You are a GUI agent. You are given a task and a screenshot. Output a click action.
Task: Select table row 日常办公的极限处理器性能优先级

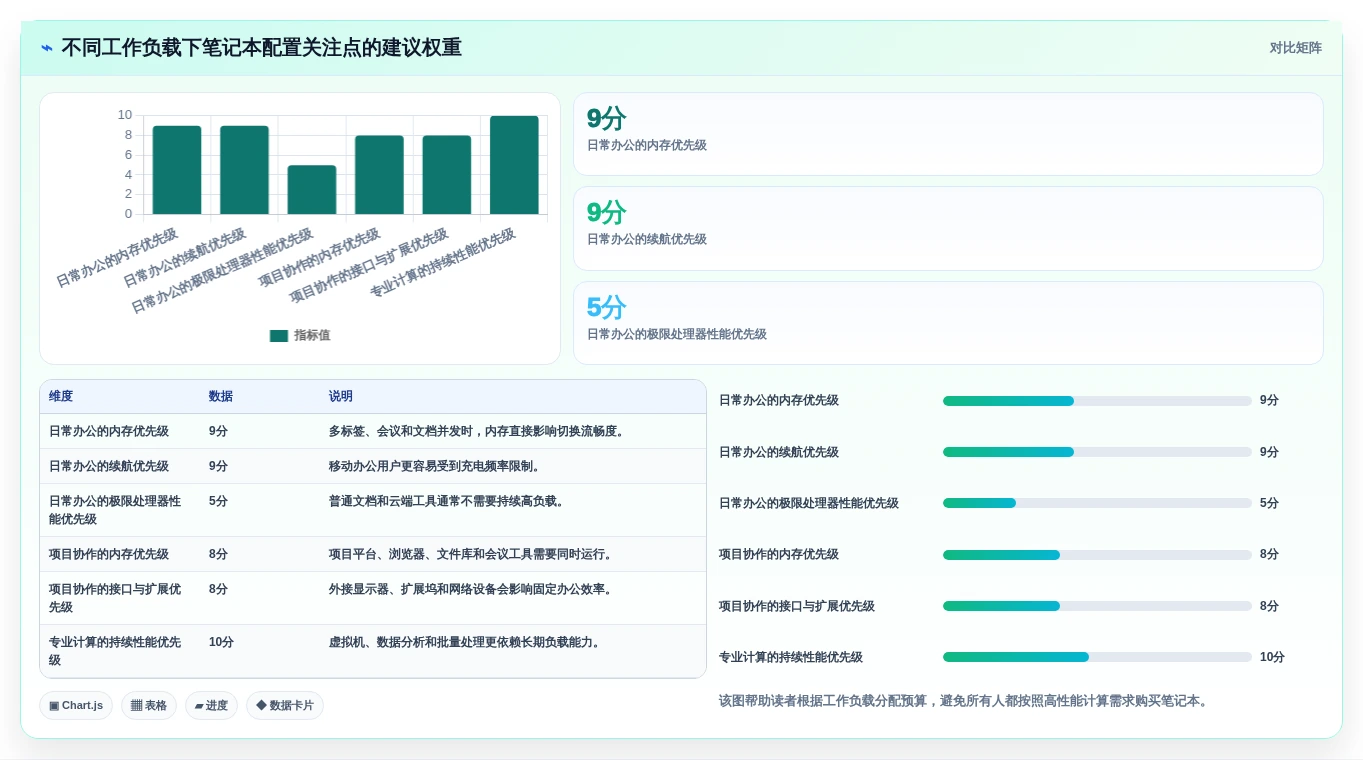(373, 511)
